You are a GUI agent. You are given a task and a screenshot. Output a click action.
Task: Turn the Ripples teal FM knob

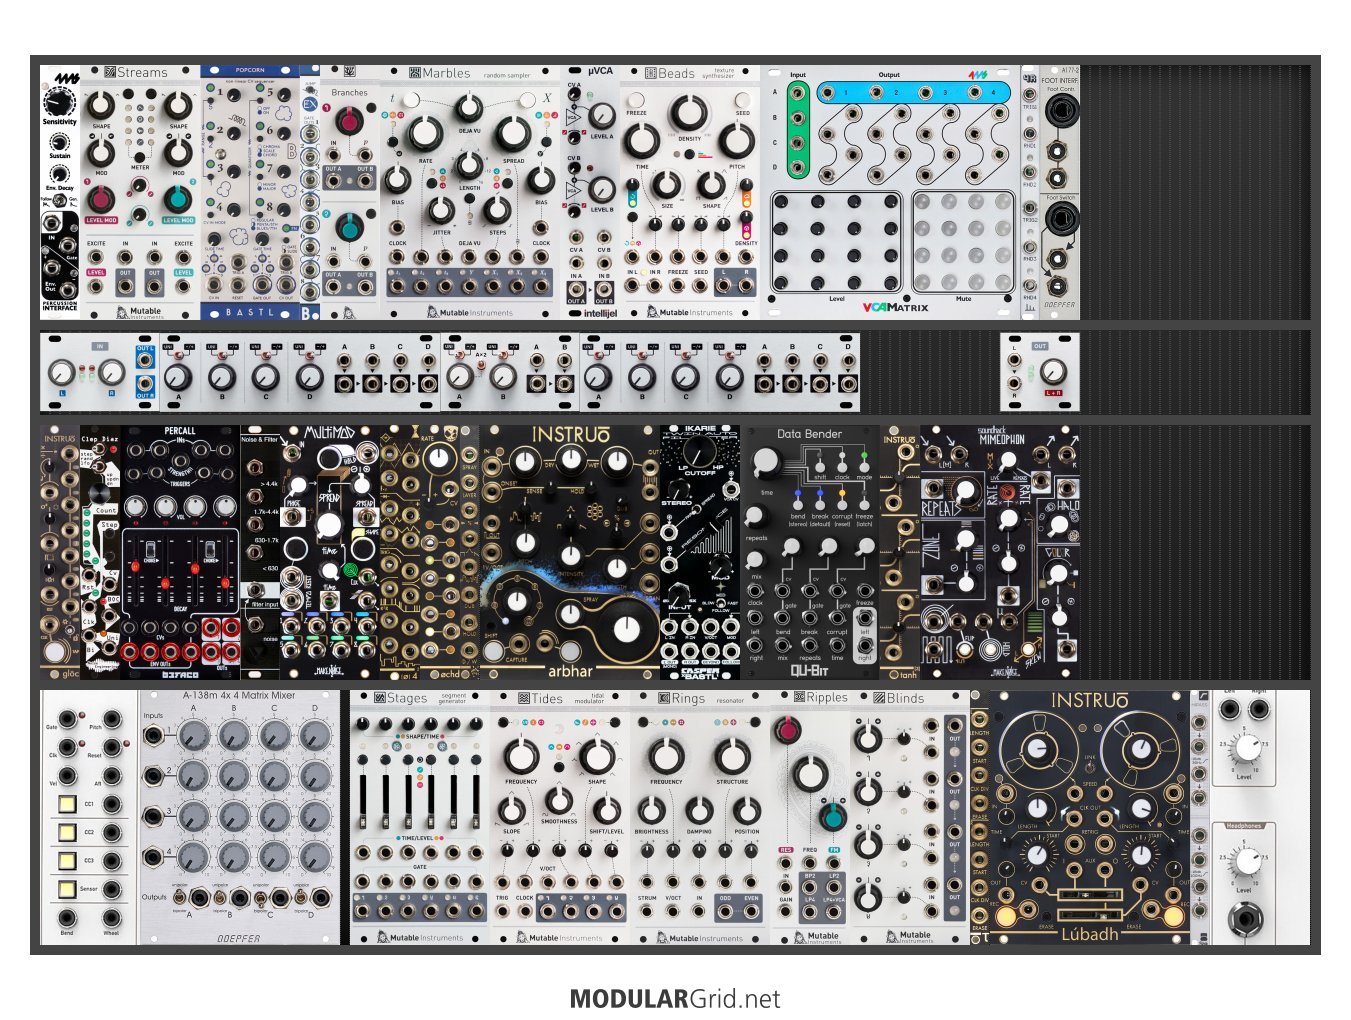[x=832, y=817]
